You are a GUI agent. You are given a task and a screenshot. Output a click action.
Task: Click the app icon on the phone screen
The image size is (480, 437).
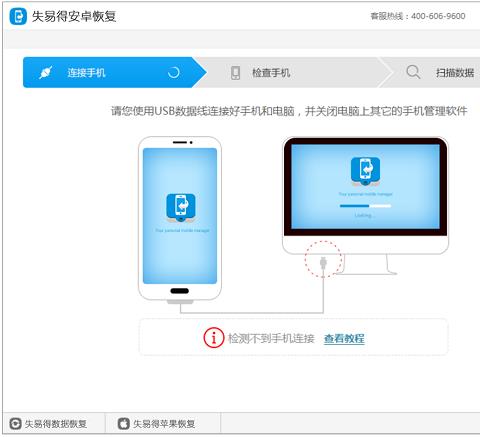tap(181, 208)
